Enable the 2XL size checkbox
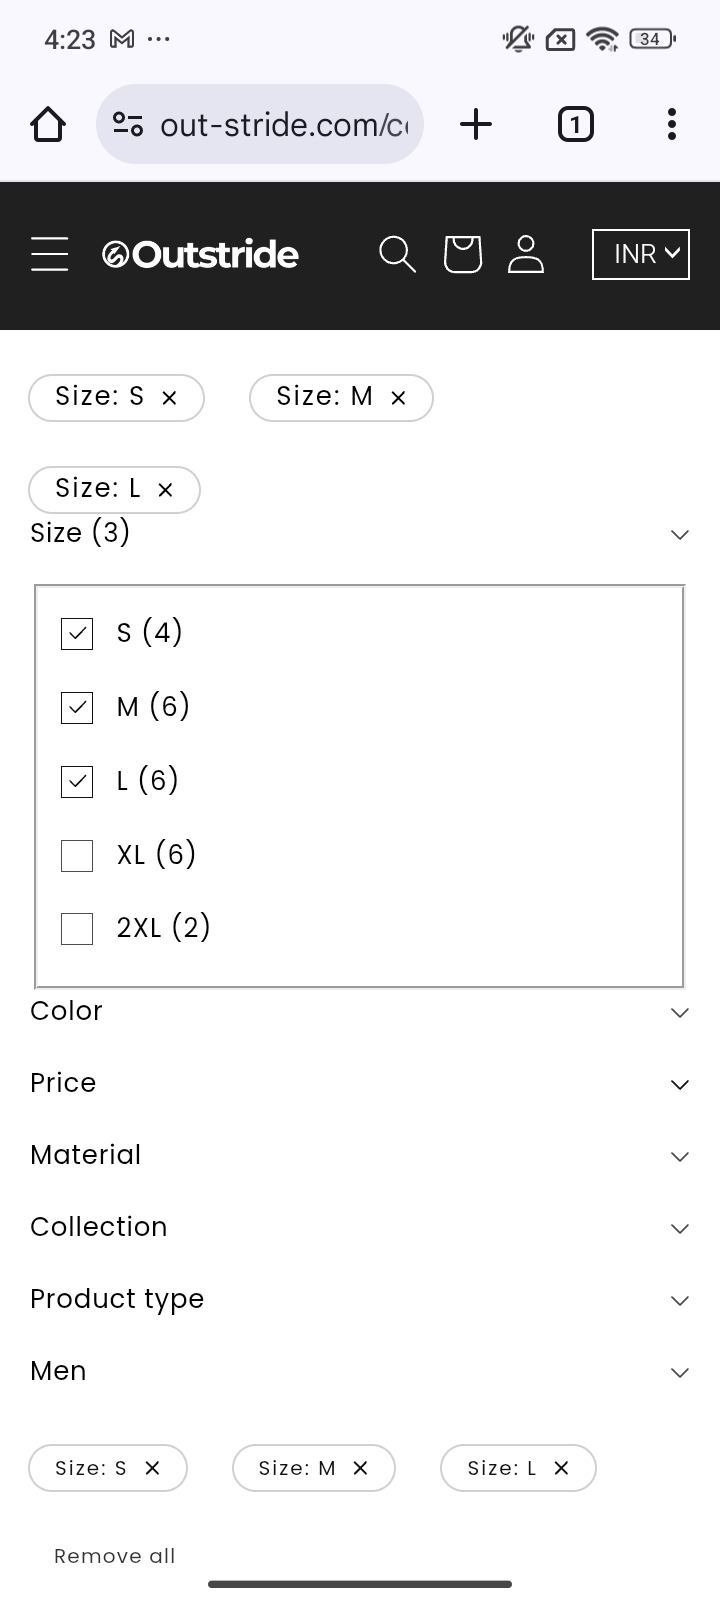 (77, 929)
